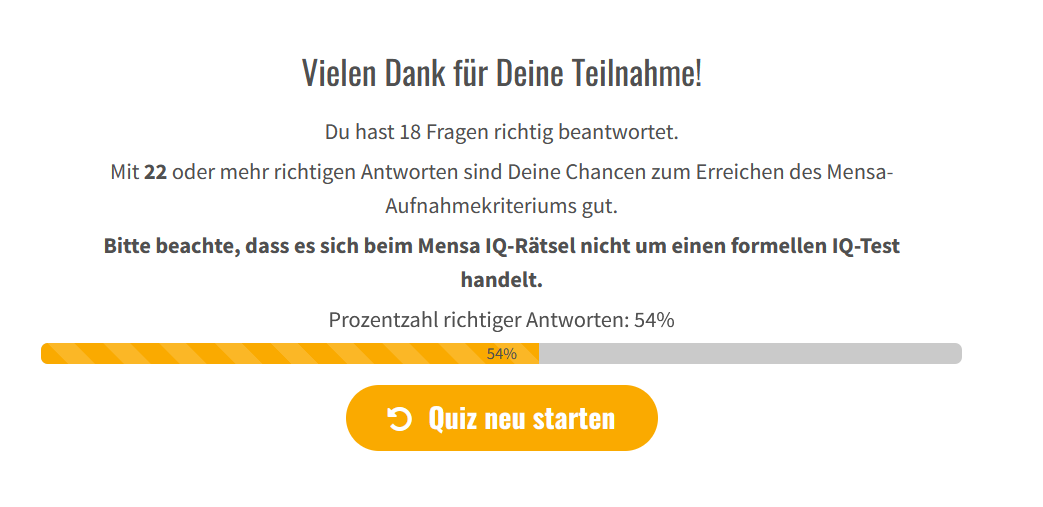The image size is (1043, 507).
Task: Click the rounded orange start cap of progress bar
Action: point(47,353)
